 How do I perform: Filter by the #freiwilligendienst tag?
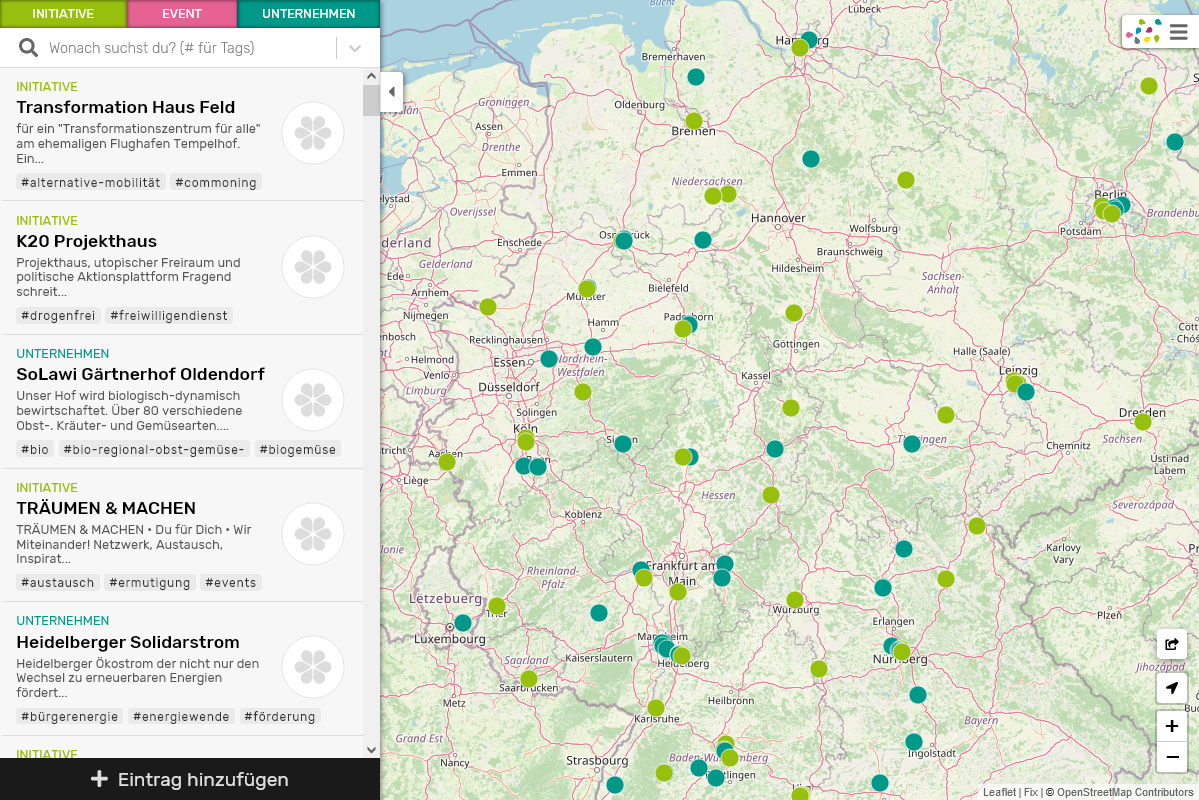[x=169, y=316]
